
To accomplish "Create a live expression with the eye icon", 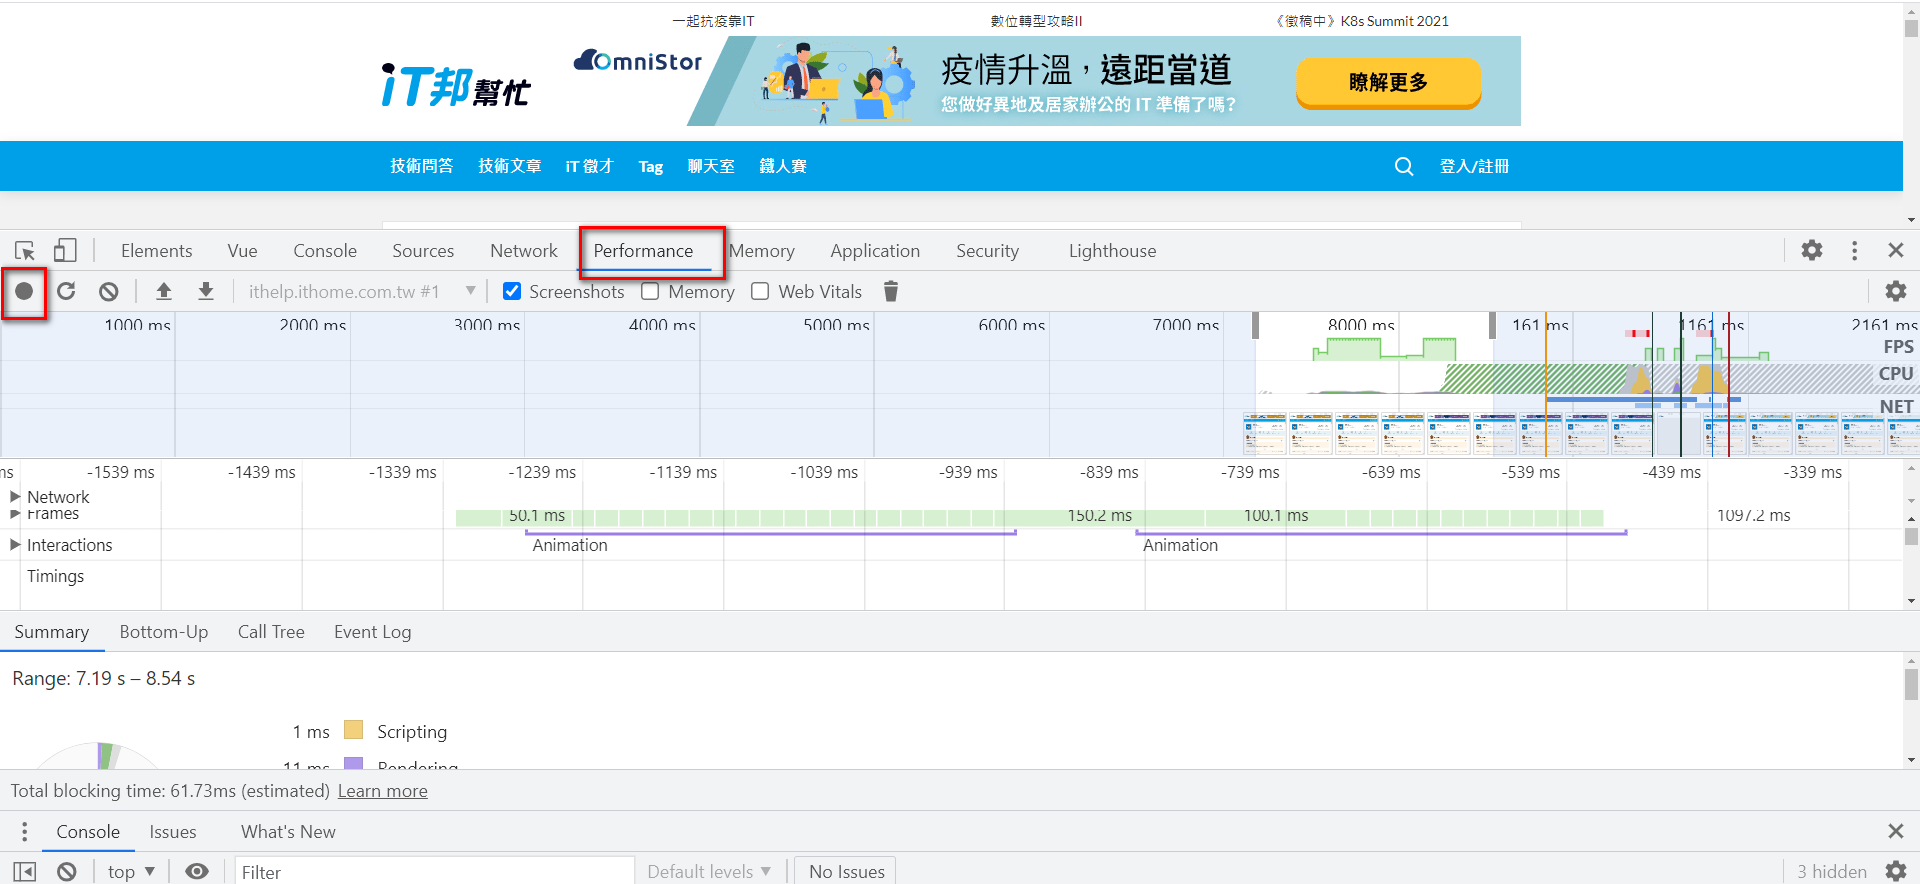I will pos(197,872).
